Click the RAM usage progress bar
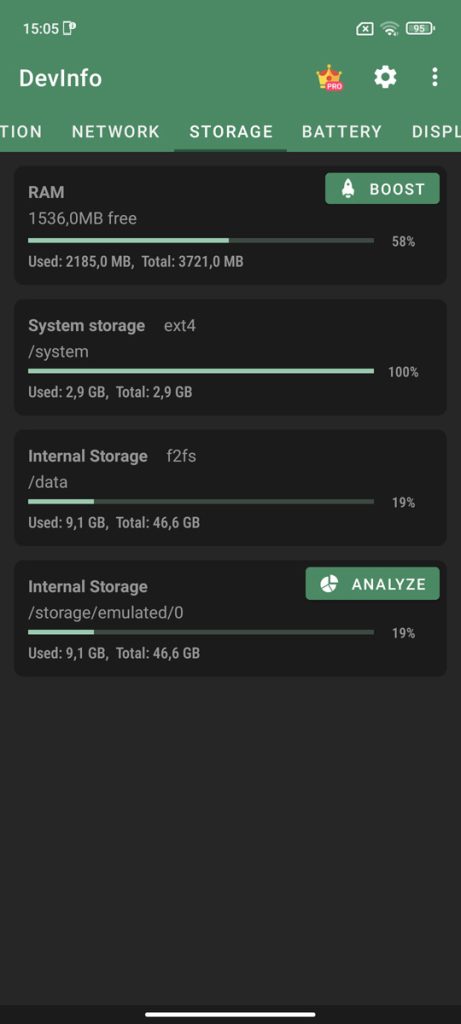461x1024 pixels. coord(201,240)
